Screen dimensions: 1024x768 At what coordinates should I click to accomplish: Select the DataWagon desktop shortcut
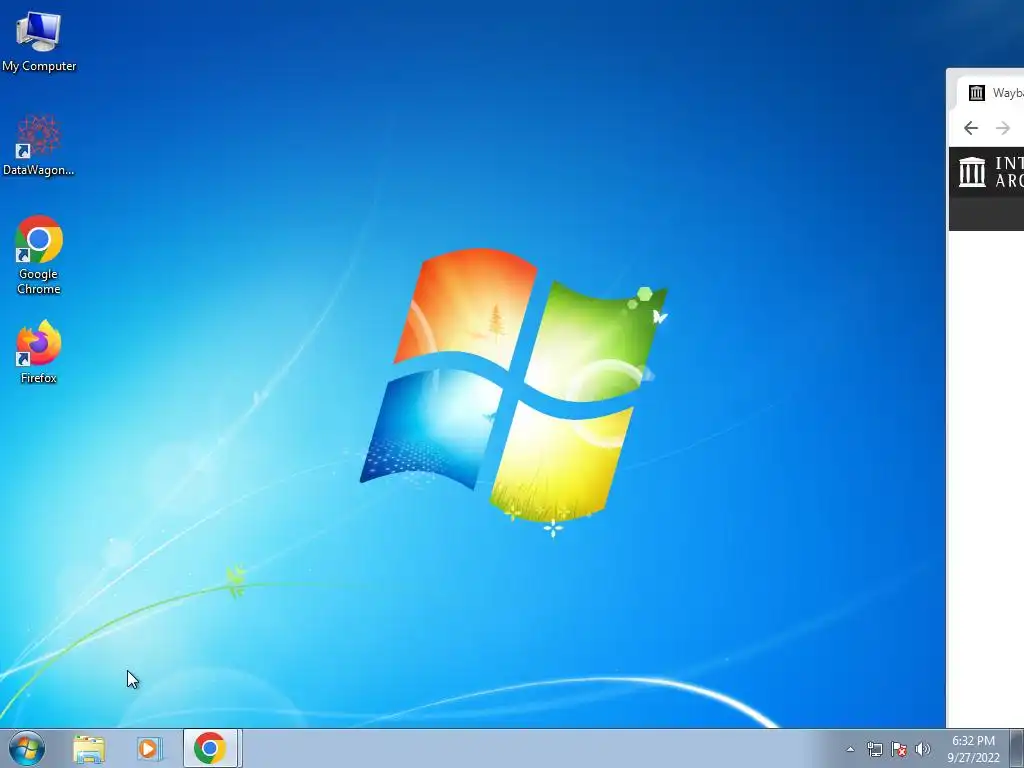[39, 145]
